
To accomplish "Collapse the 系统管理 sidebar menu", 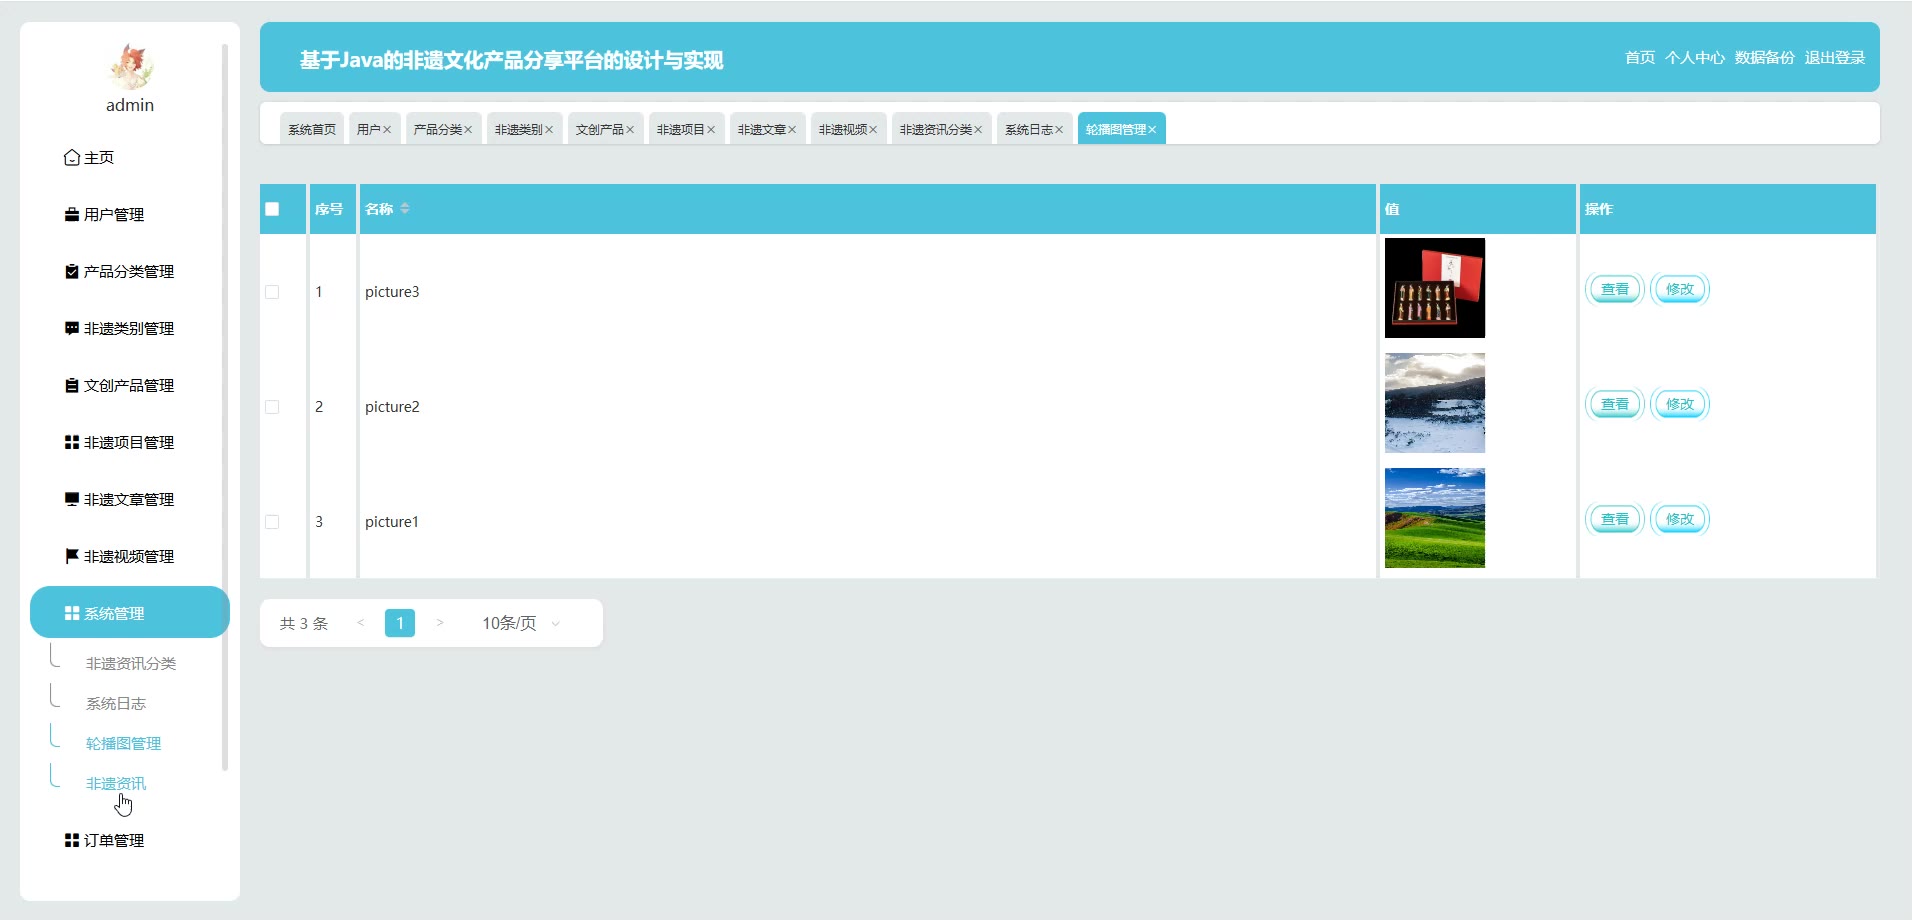I will pos(130,612).
